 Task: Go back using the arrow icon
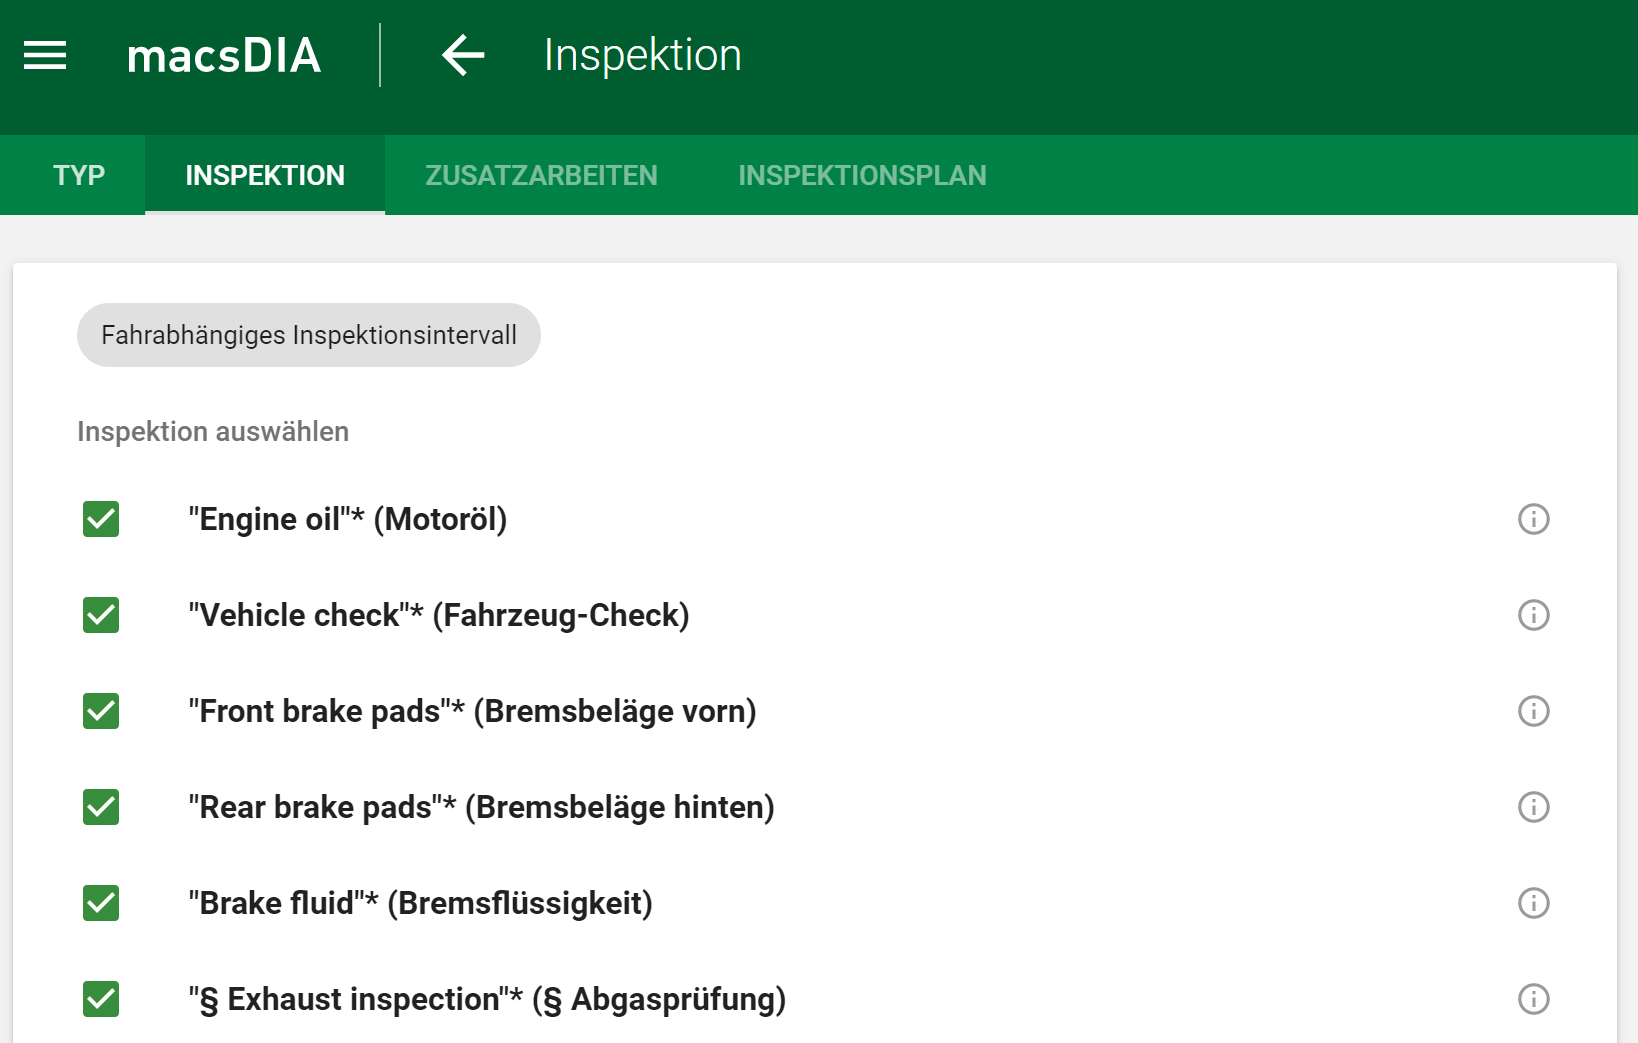point(463,55)
